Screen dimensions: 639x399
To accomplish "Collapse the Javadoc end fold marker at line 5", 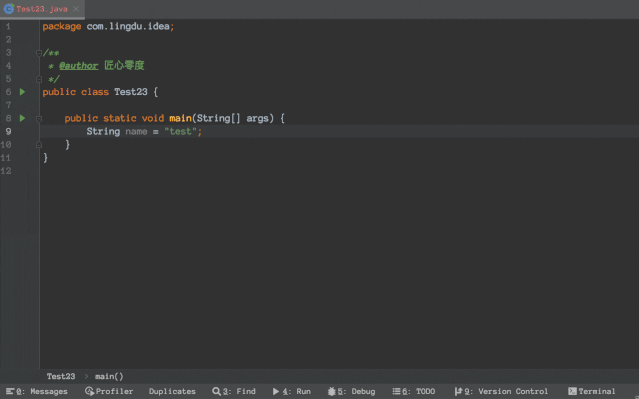I will tap(39, 79).
